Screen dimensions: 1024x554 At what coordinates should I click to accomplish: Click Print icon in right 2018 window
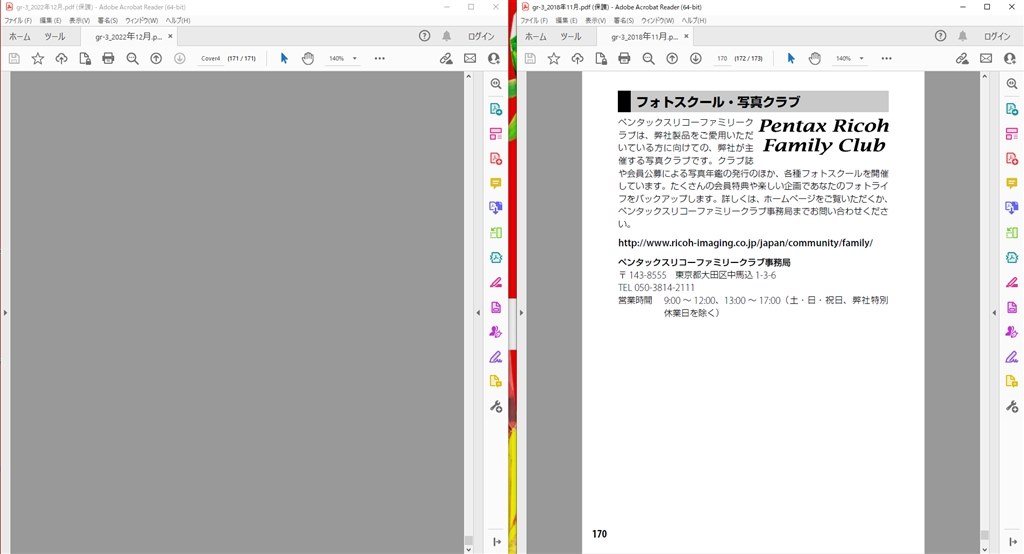click(x=624, y=59)
